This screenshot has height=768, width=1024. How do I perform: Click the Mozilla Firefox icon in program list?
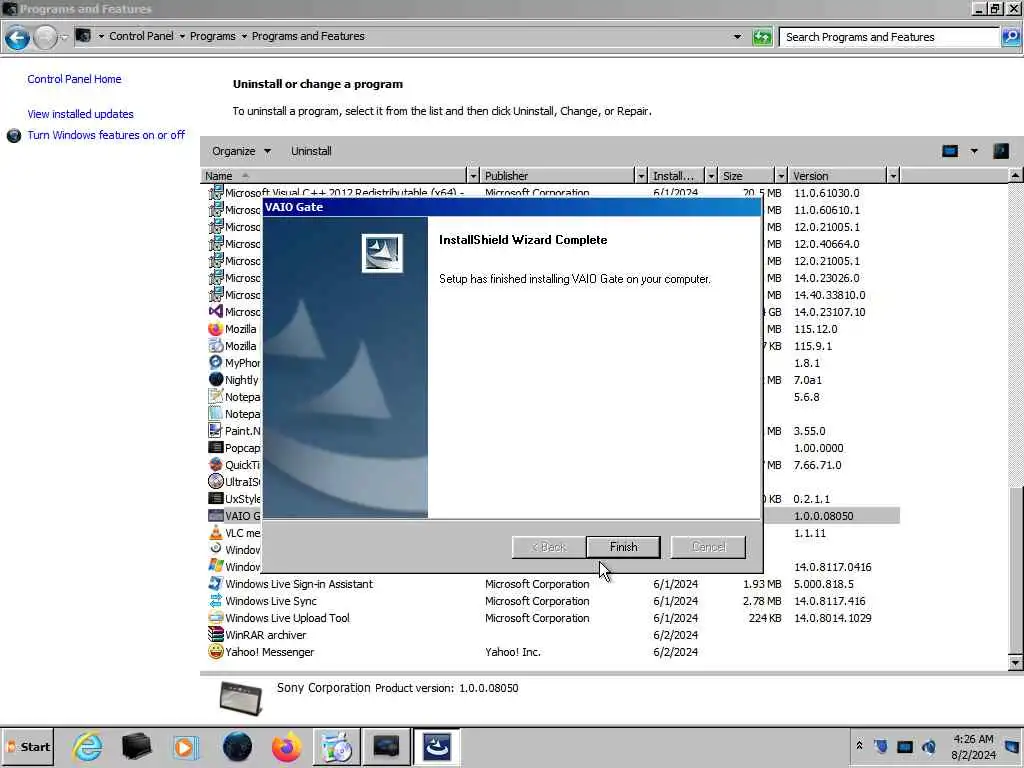216,329
